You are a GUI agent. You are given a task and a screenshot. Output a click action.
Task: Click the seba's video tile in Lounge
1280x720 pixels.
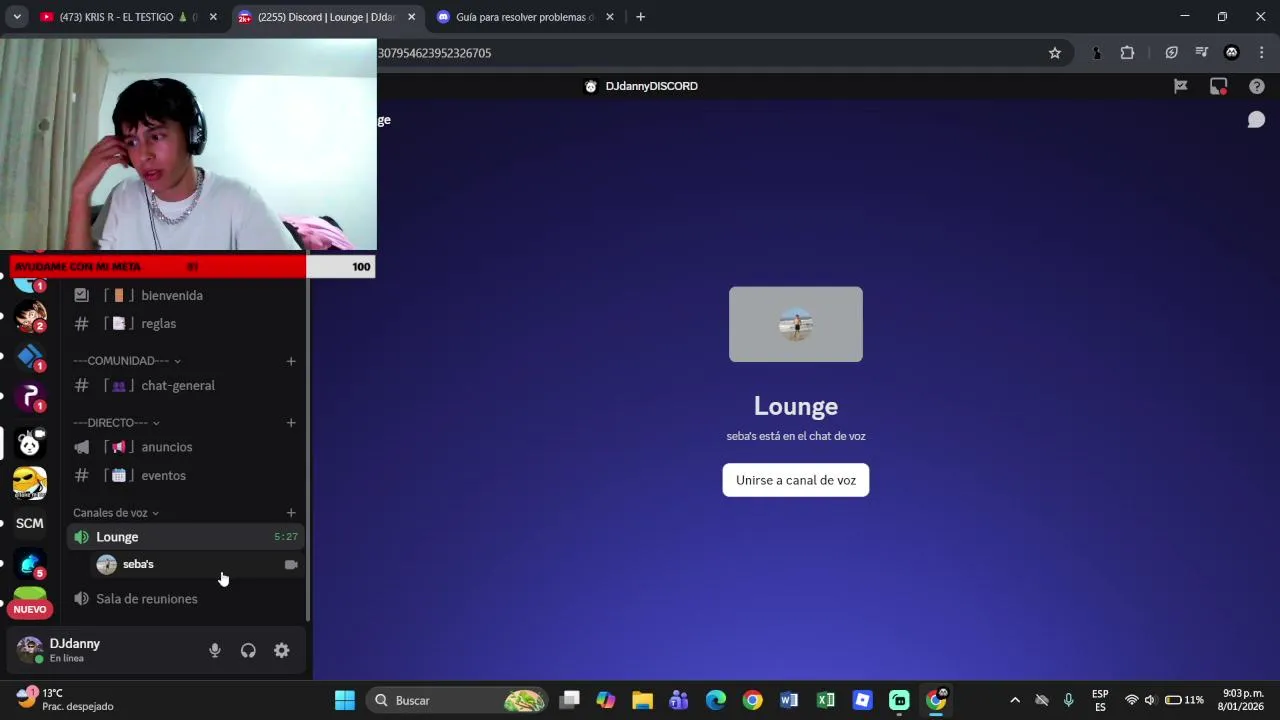796,324
